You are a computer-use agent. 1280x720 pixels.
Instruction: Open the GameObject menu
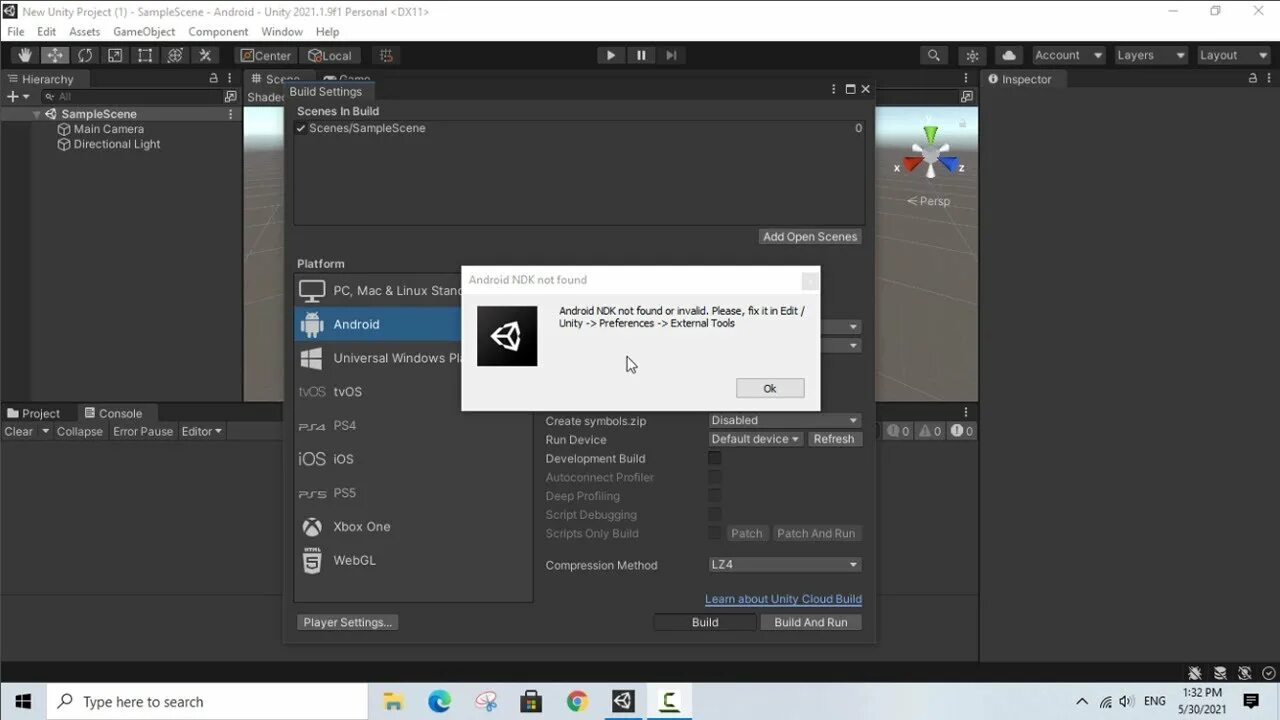(x=144, y=31)
